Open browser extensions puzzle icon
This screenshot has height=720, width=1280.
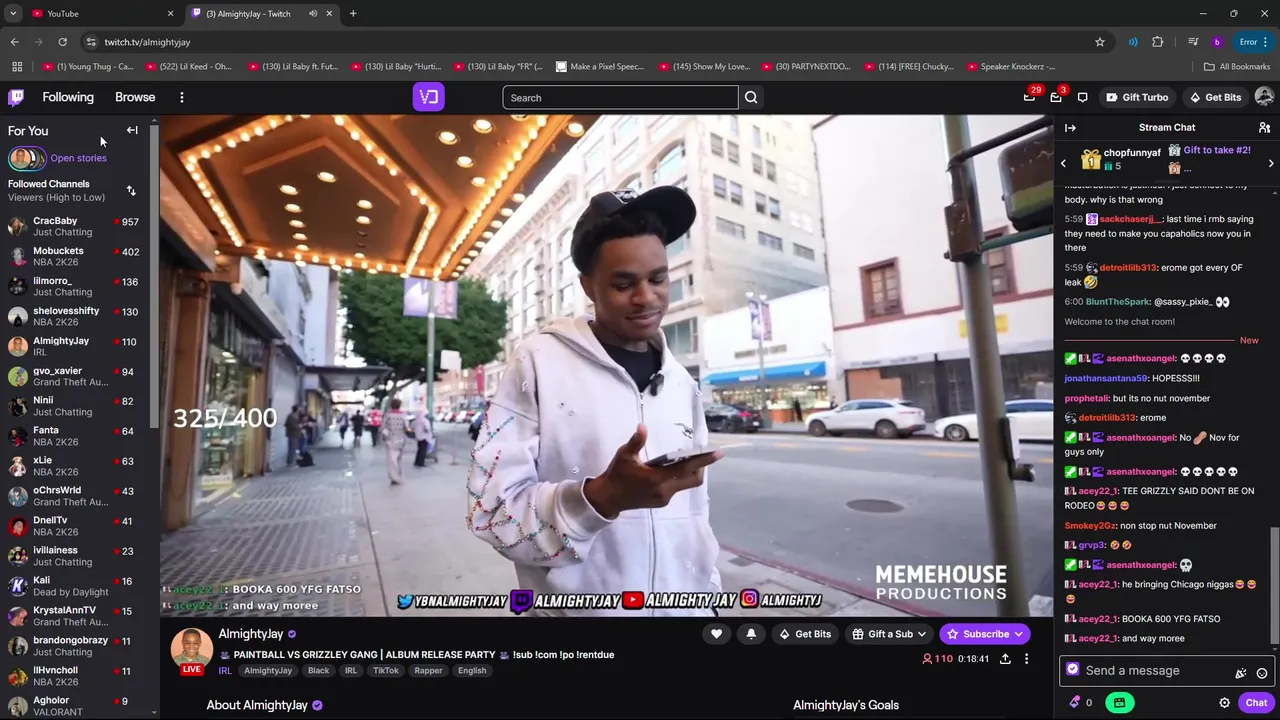pyautogui.click(x=1158, y=42)
